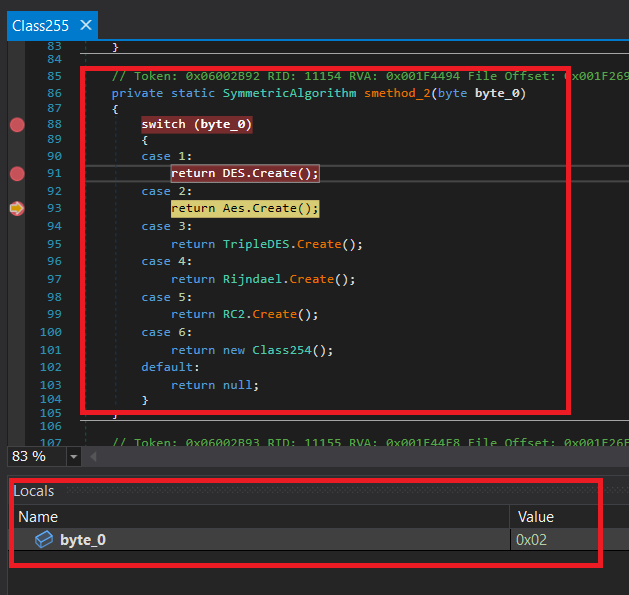The image size is (629, 595).
Task: Click the smethod_2 method name
Action: tap(397, 93)
